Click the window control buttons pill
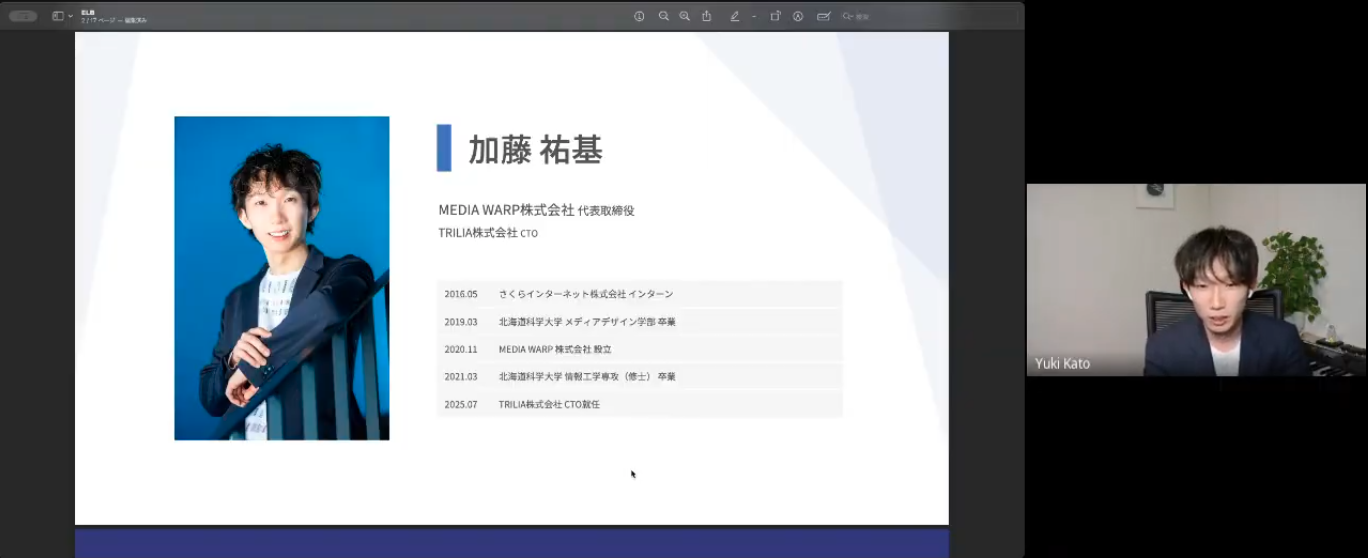 (x=23, y=16)
